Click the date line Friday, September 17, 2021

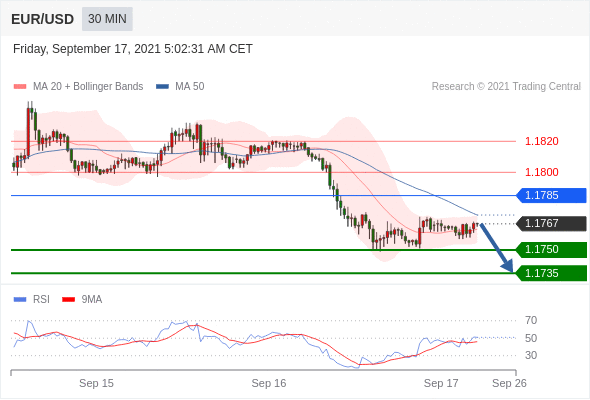(x=132, y=49)
